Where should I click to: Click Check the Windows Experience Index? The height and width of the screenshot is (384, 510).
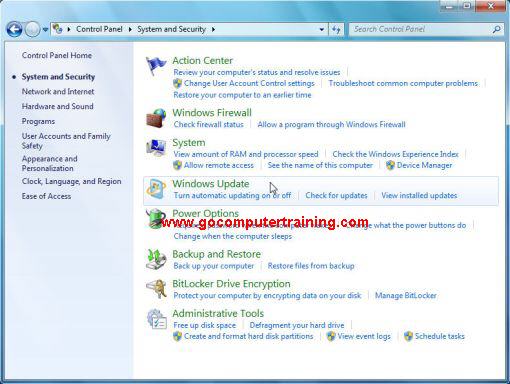[x=396, y=154]
